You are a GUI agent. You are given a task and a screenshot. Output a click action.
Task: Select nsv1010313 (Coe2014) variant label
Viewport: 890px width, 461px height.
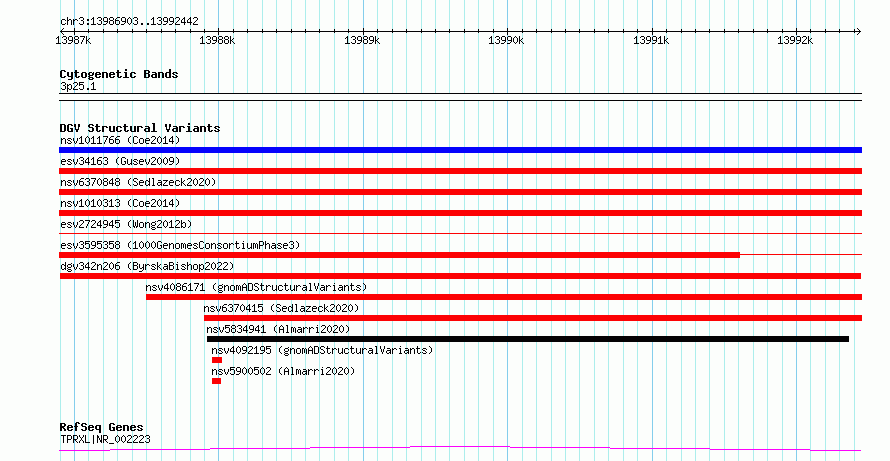(x=120, y=203)
